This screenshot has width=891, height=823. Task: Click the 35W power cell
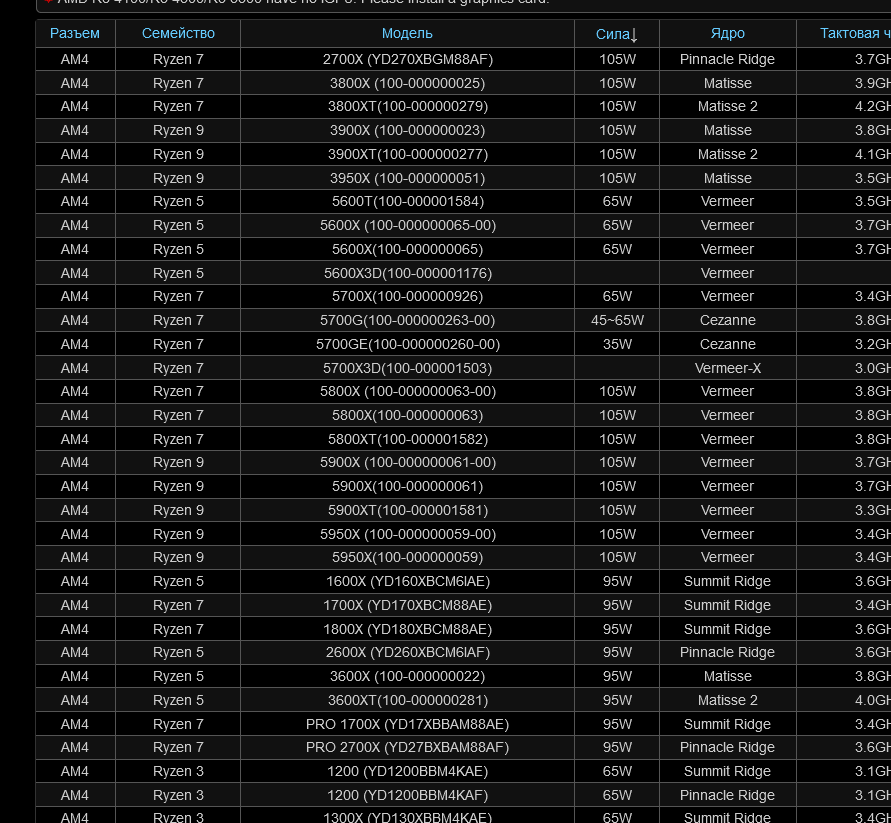point(617,344)
